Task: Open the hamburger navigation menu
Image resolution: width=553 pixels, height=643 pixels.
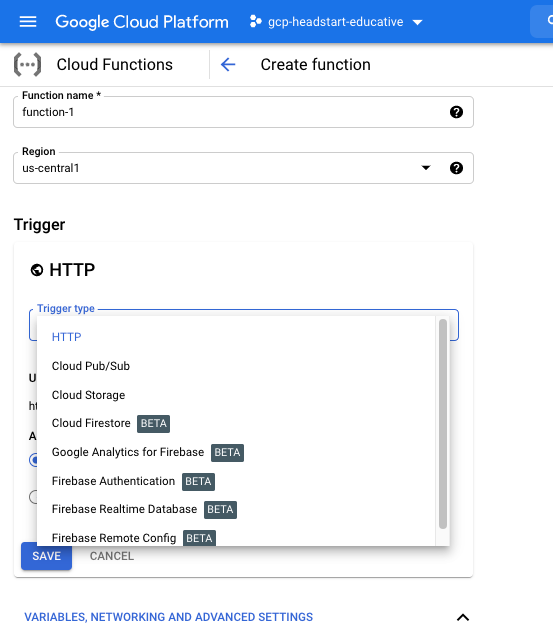Action: 28,22
